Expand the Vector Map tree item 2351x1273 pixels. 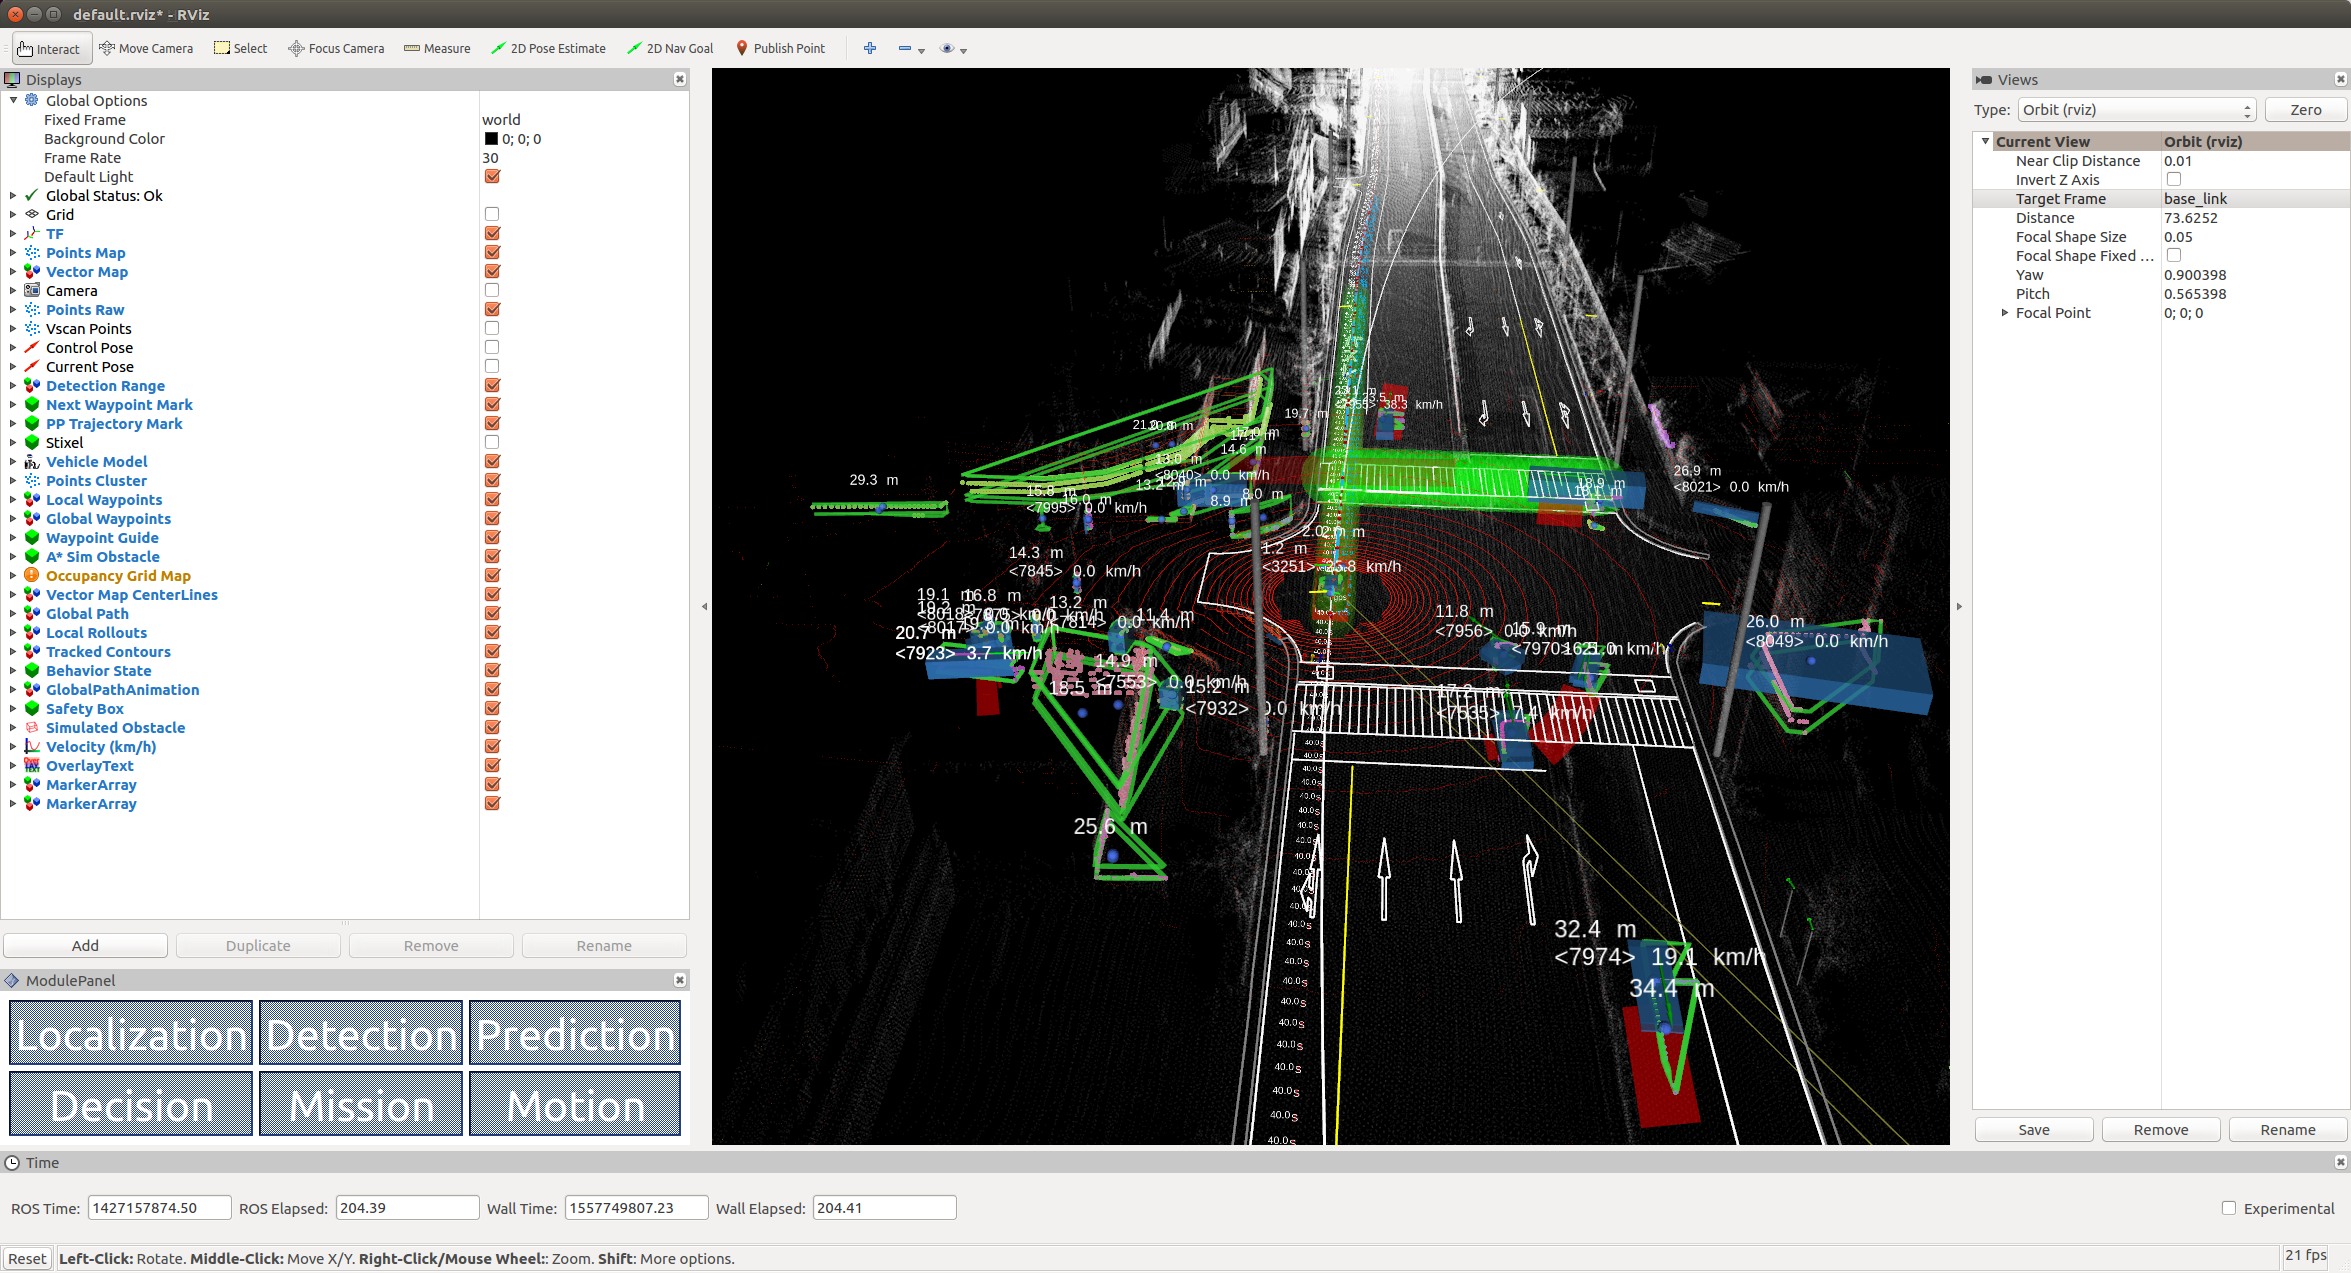[x=13, y=272]
